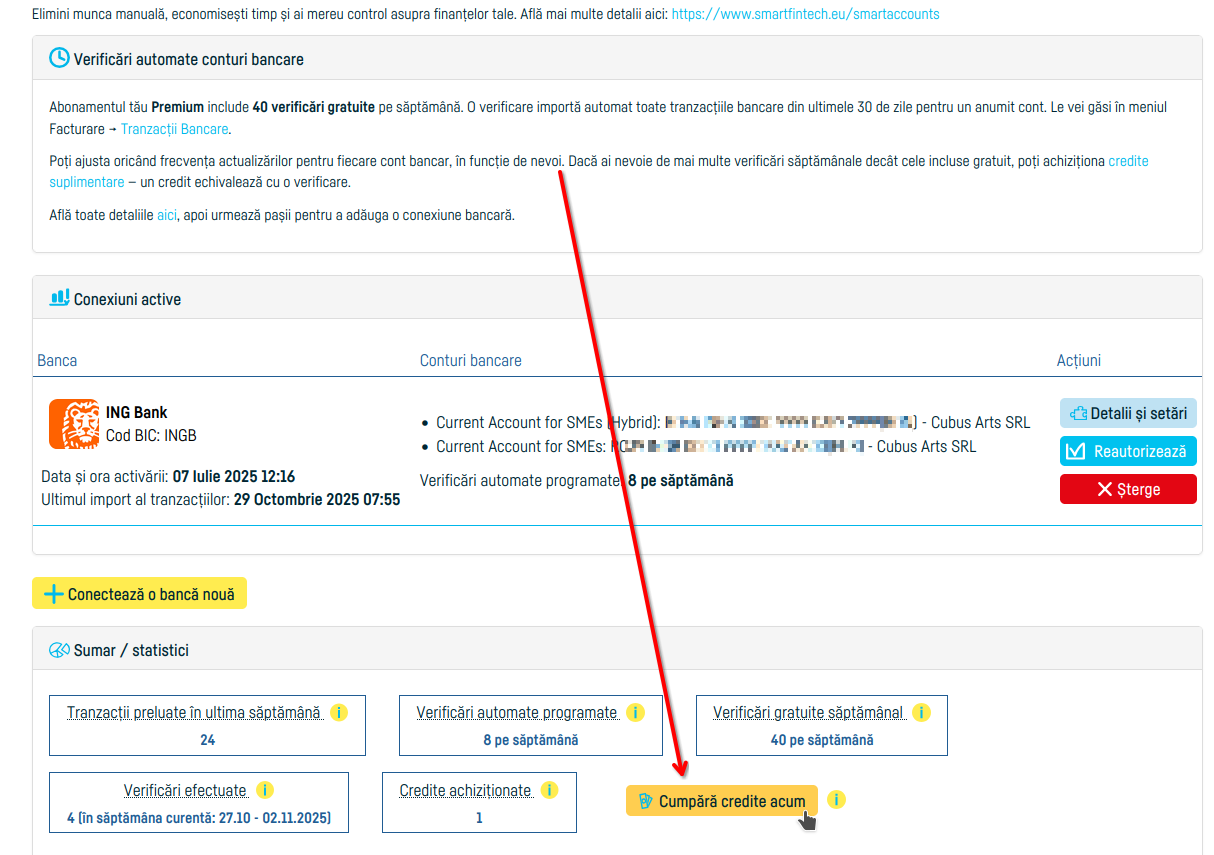Screen dimensions: 1214x855
Task: Click info icon beside Tranzacții preluate în ultima săptămână
Action: pyautogui.click(x=338, y=713)
